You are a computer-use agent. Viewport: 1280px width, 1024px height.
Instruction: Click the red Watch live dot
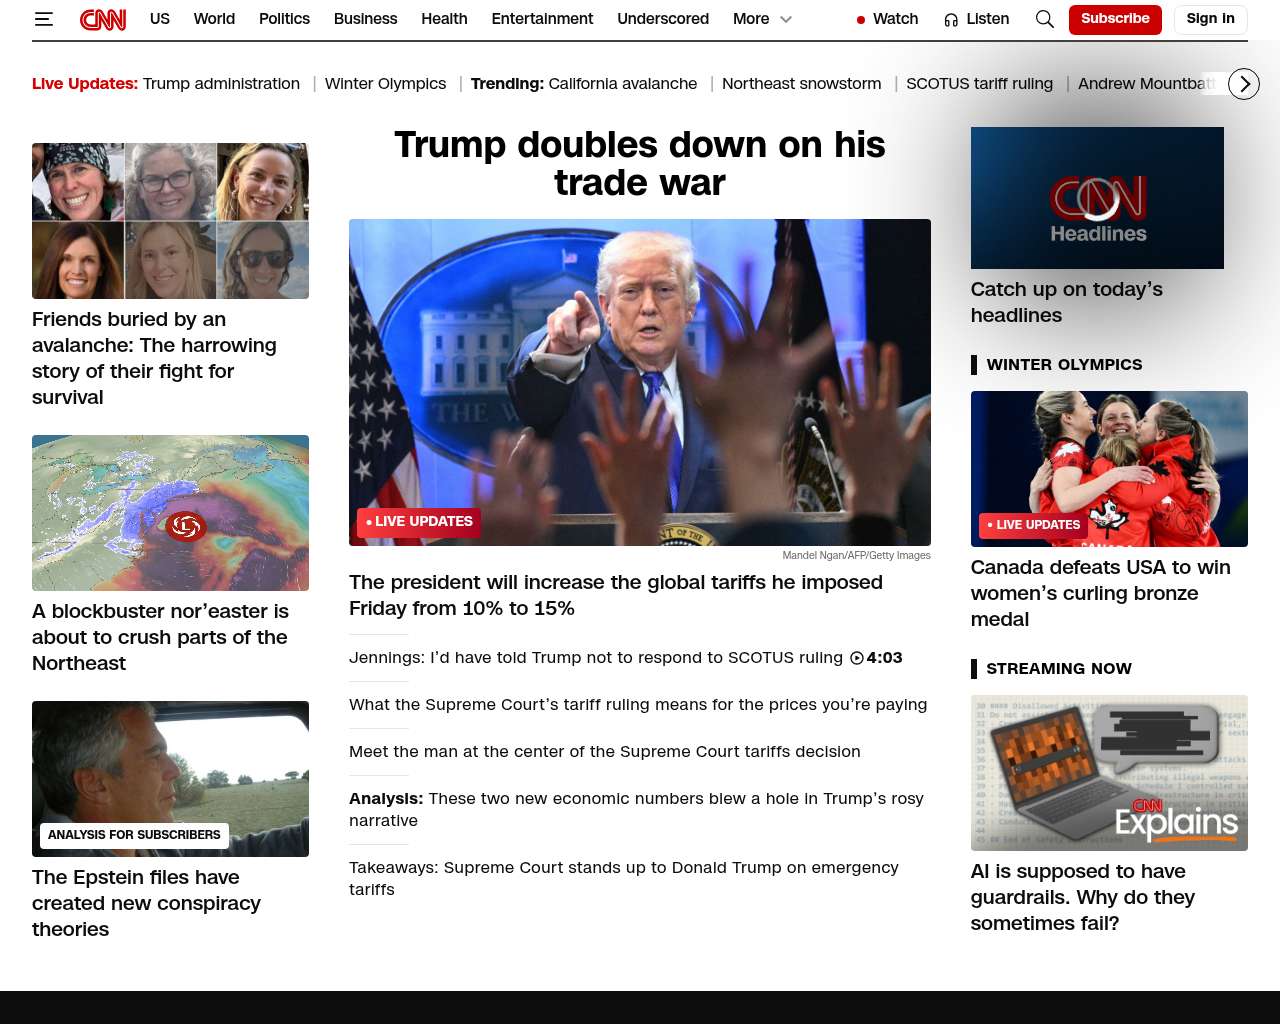pos(860,19)
